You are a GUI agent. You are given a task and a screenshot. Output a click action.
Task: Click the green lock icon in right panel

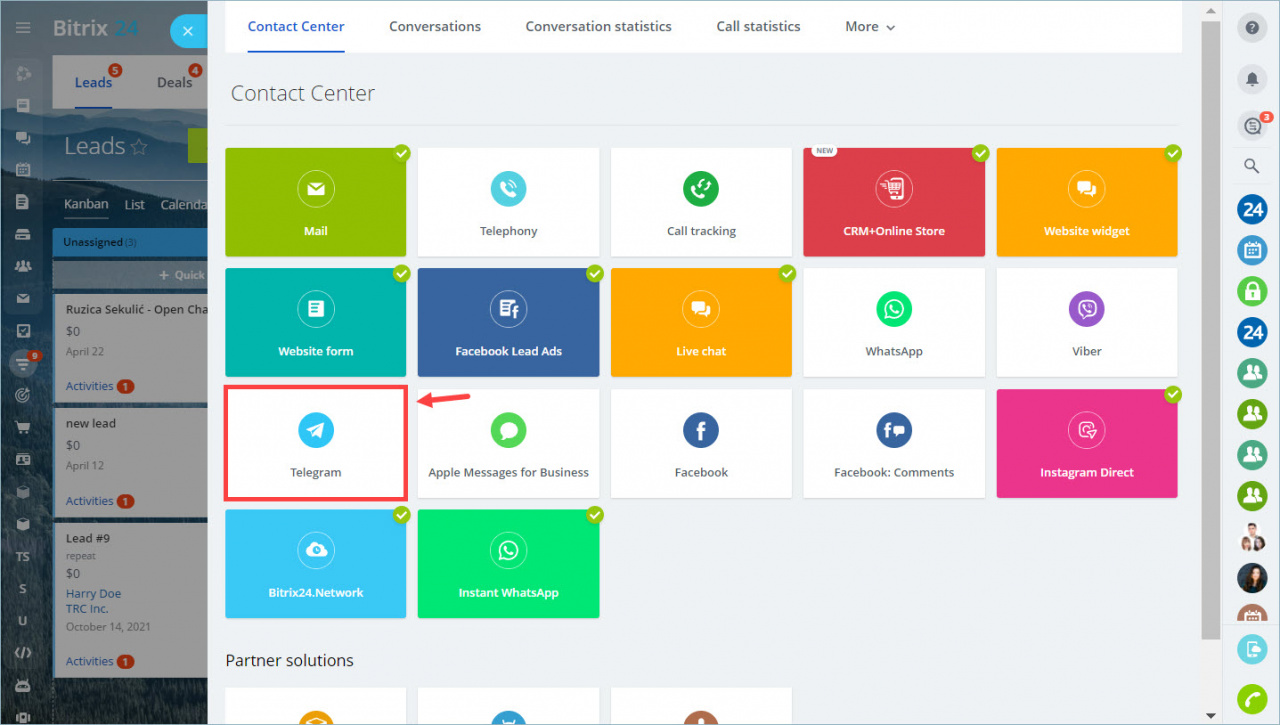(1252, 291)
